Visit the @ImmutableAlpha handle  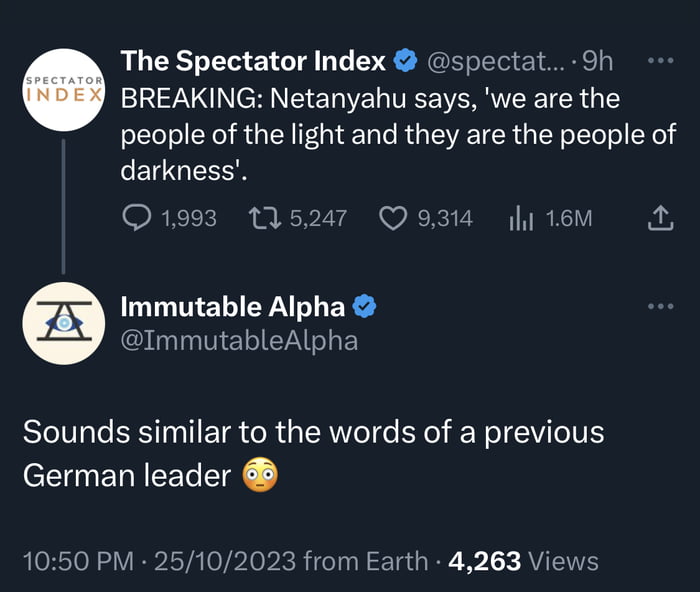[238, 340]
